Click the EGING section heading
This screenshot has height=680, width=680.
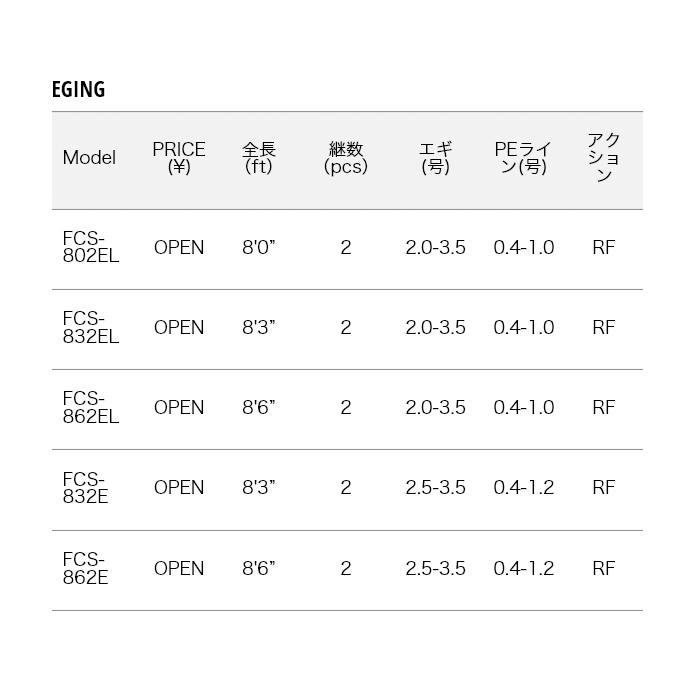pos(78,90)
